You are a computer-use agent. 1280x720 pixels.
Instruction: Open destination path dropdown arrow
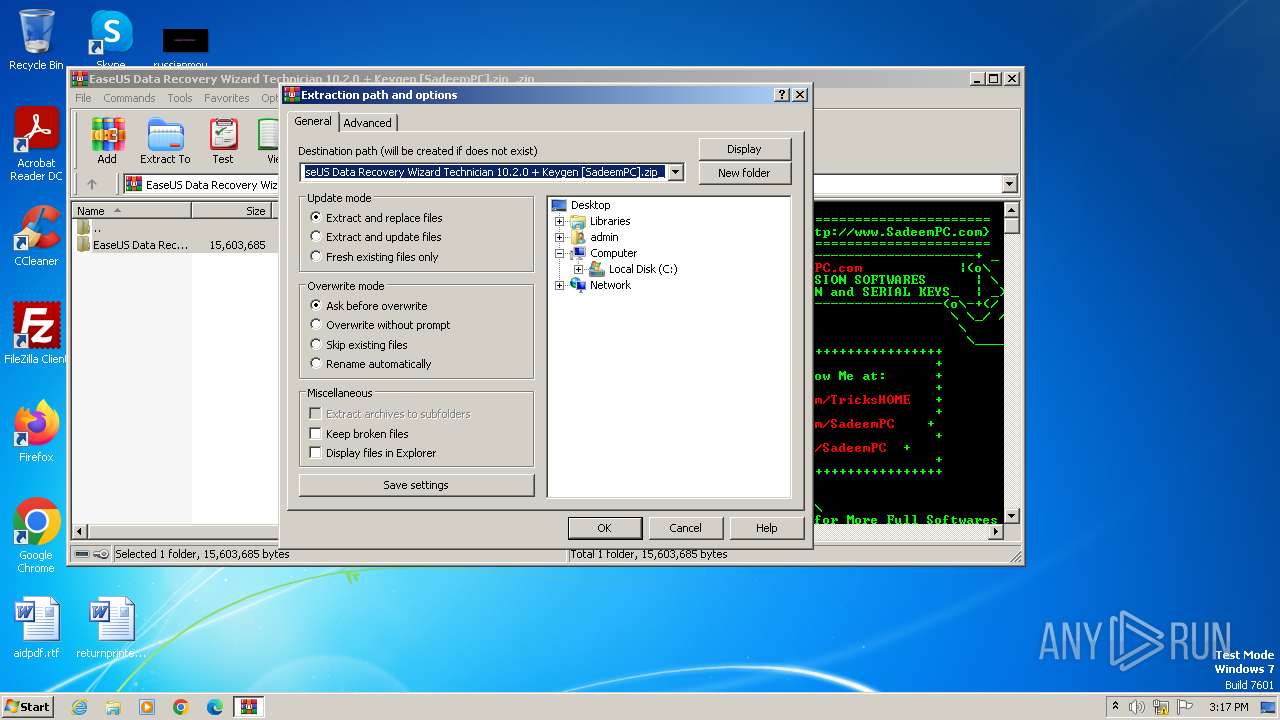pos(676,172)
